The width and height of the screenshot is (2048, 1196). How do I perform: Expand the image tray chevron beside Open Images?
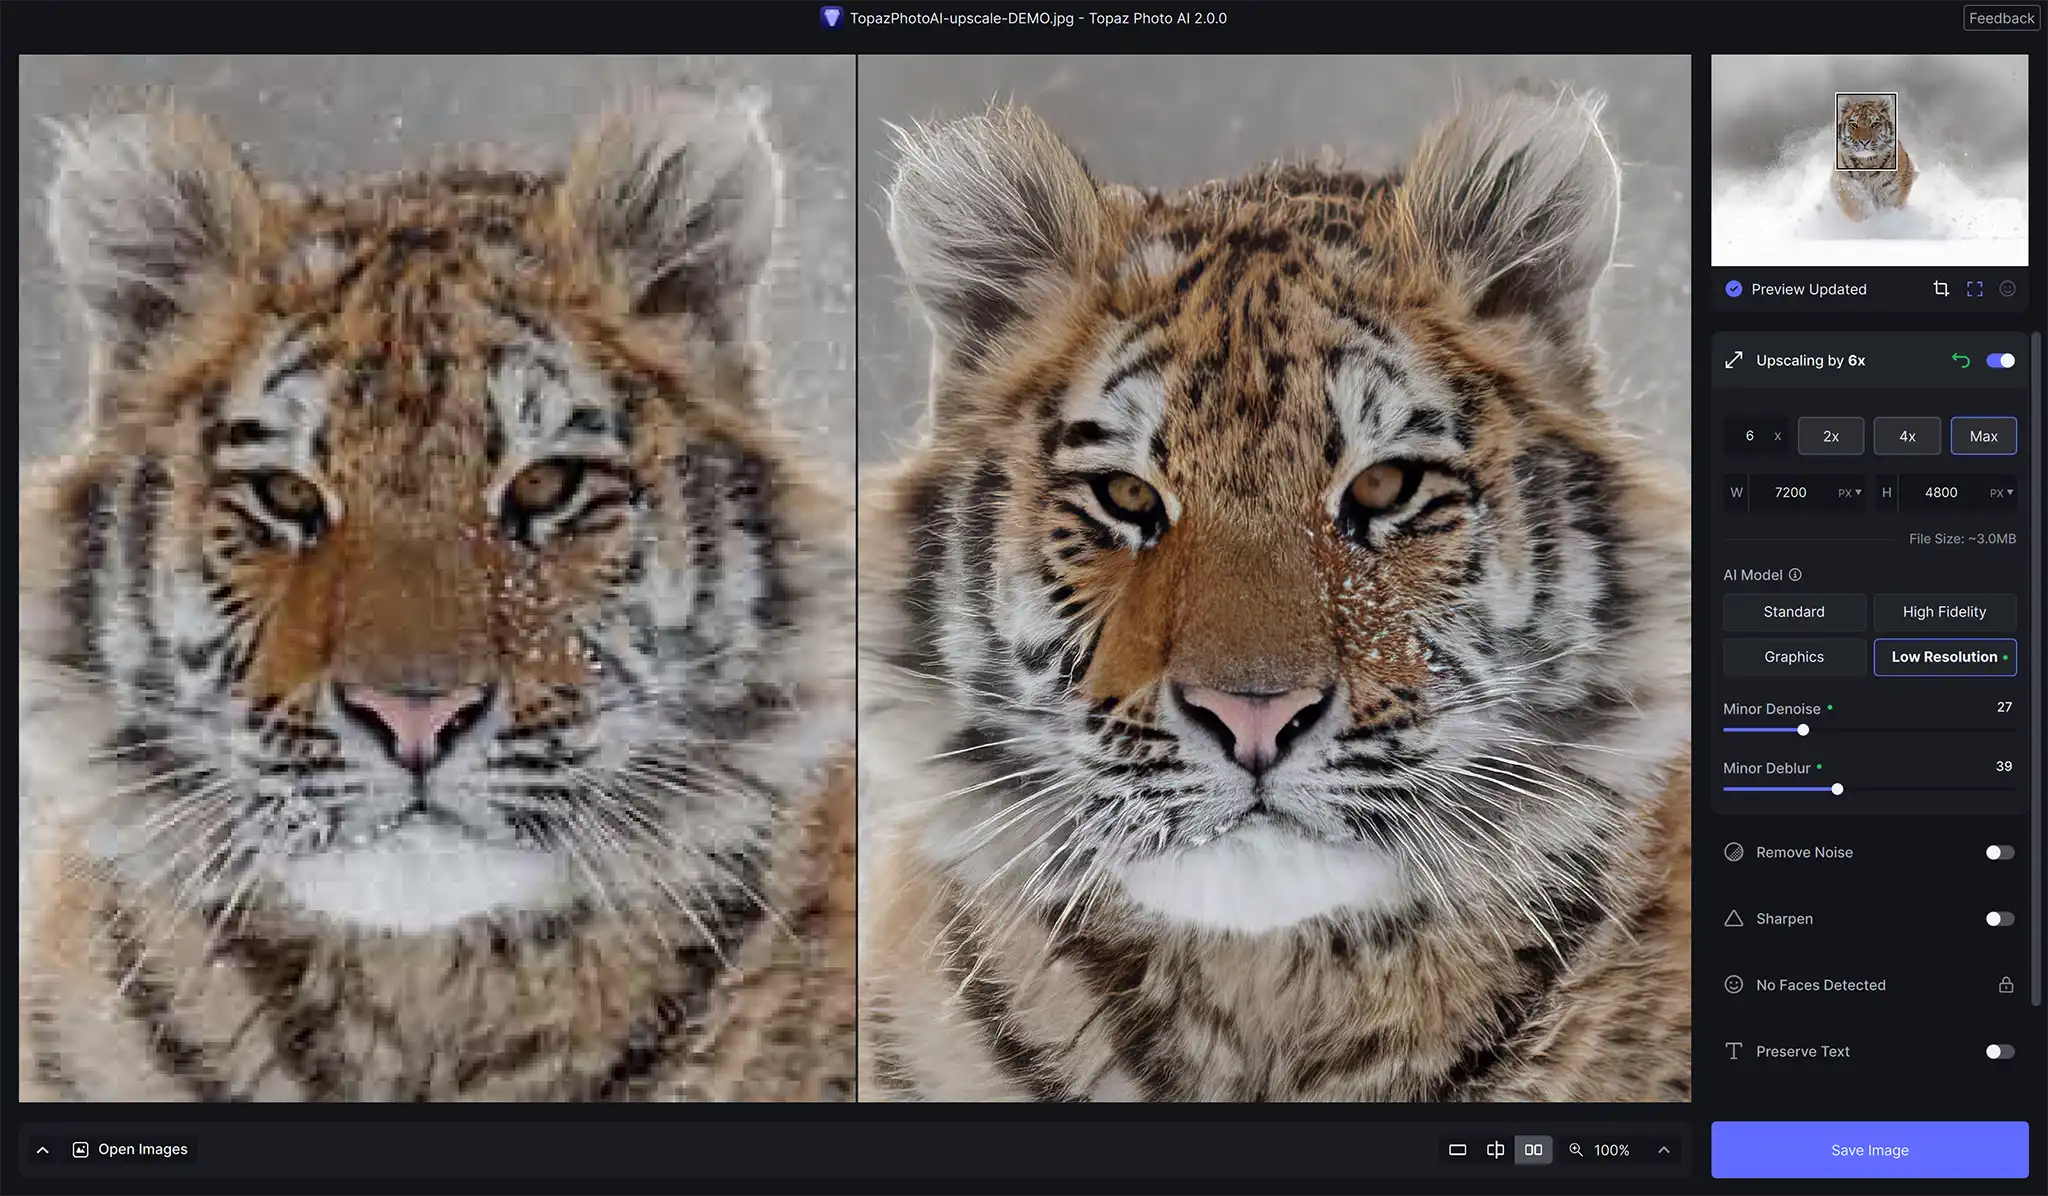point(43,1150)
